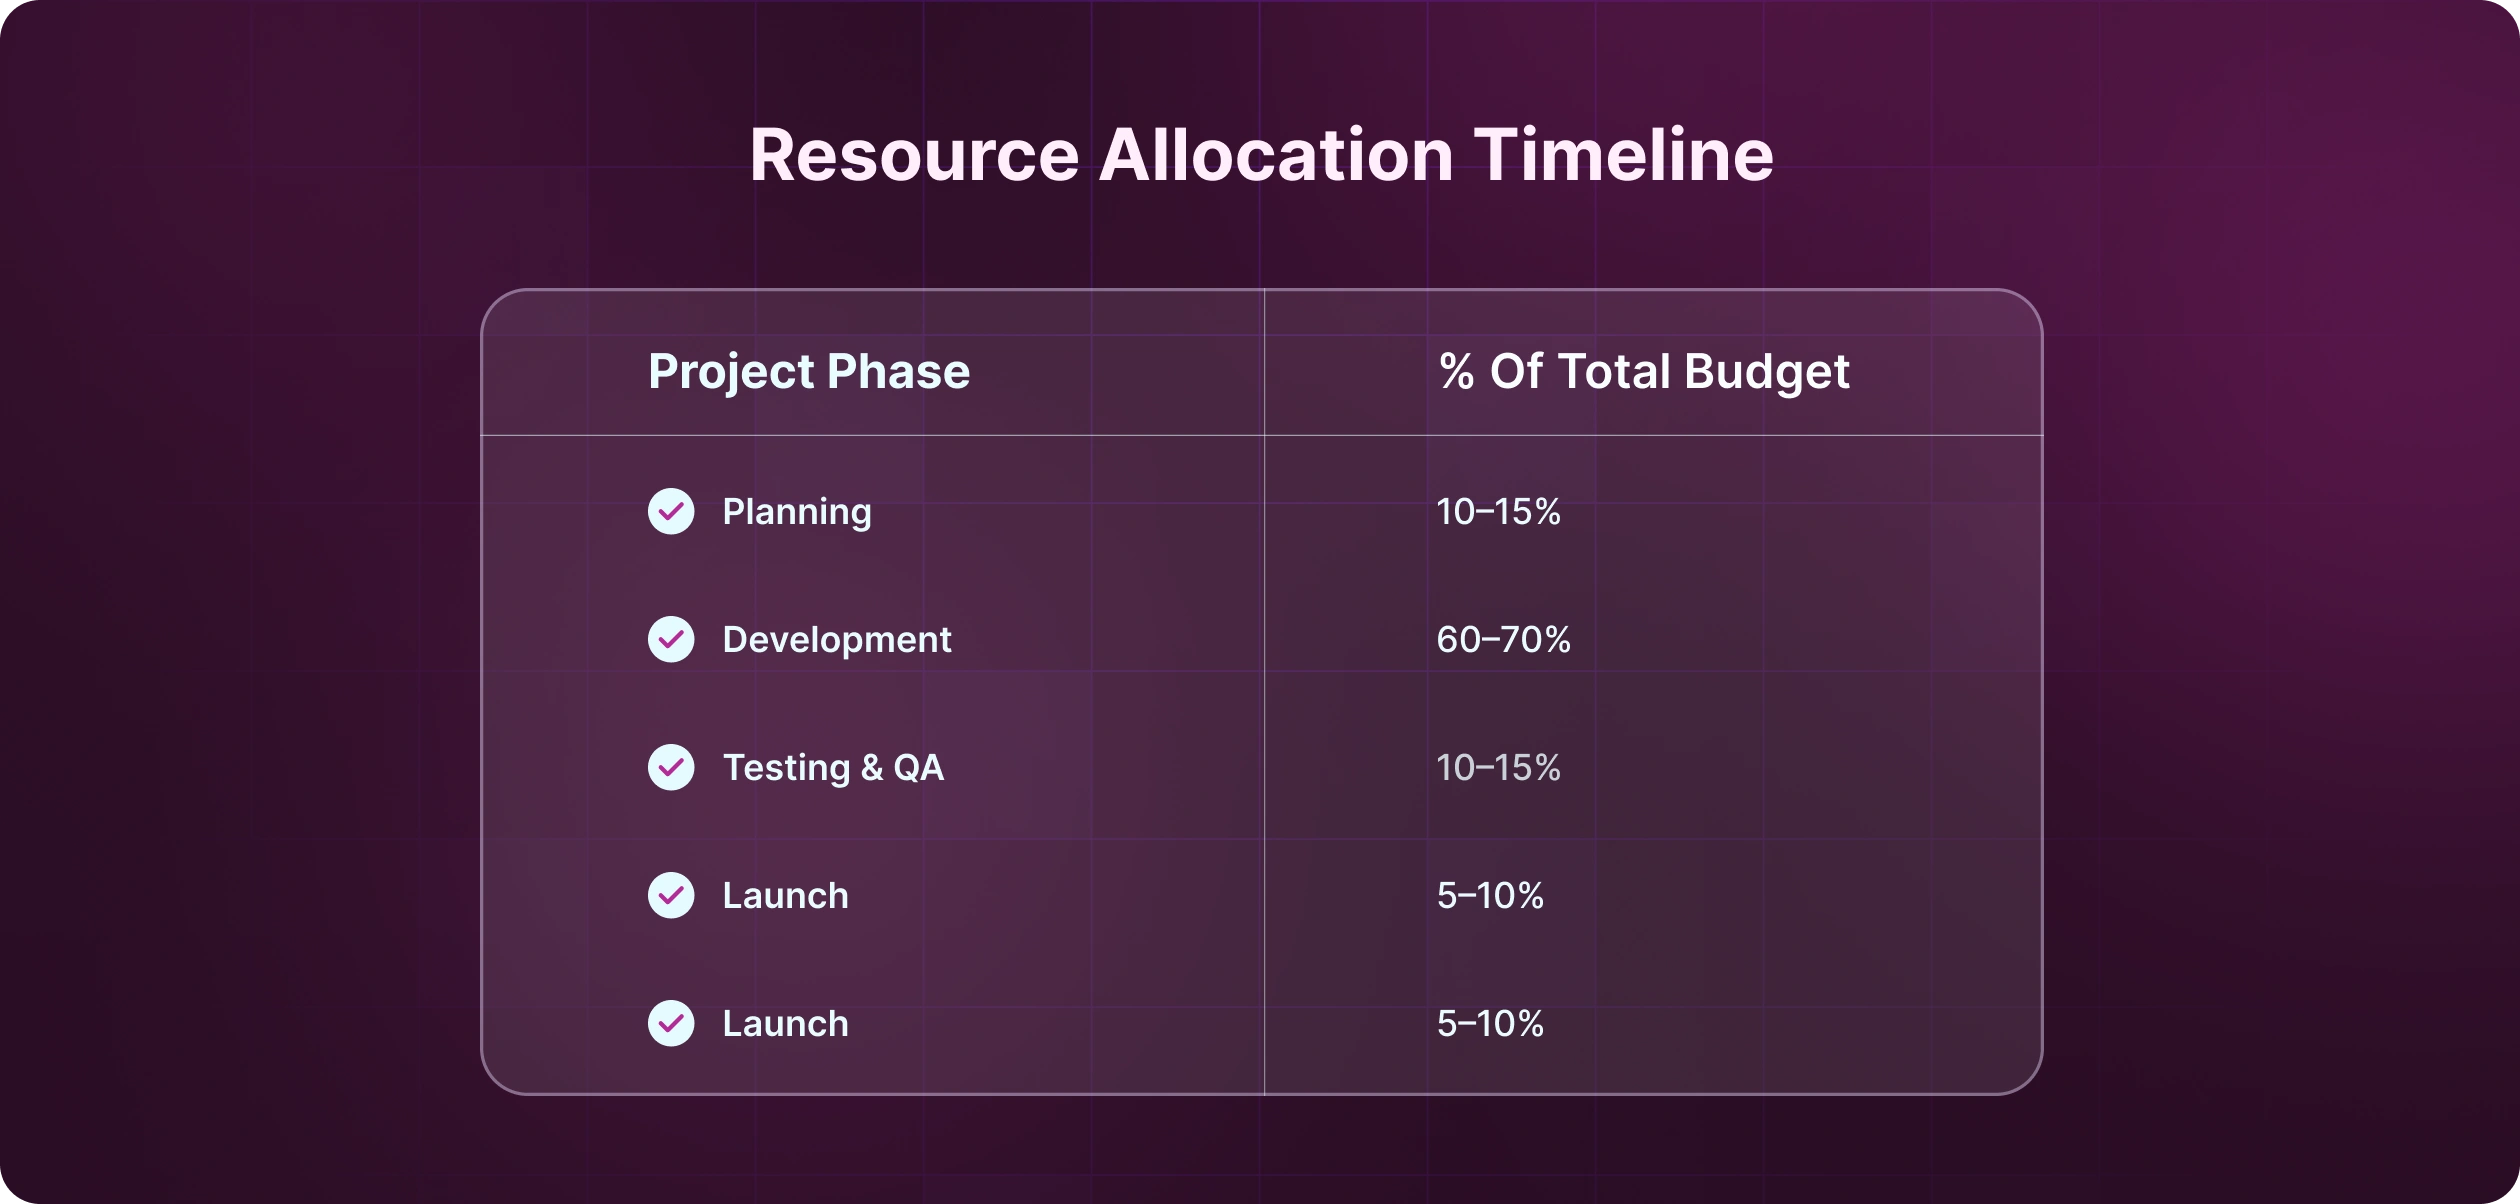Screen dimensions: 2520x1204
Task: Click the last Launch phase label
Action: pos(785,1024)
